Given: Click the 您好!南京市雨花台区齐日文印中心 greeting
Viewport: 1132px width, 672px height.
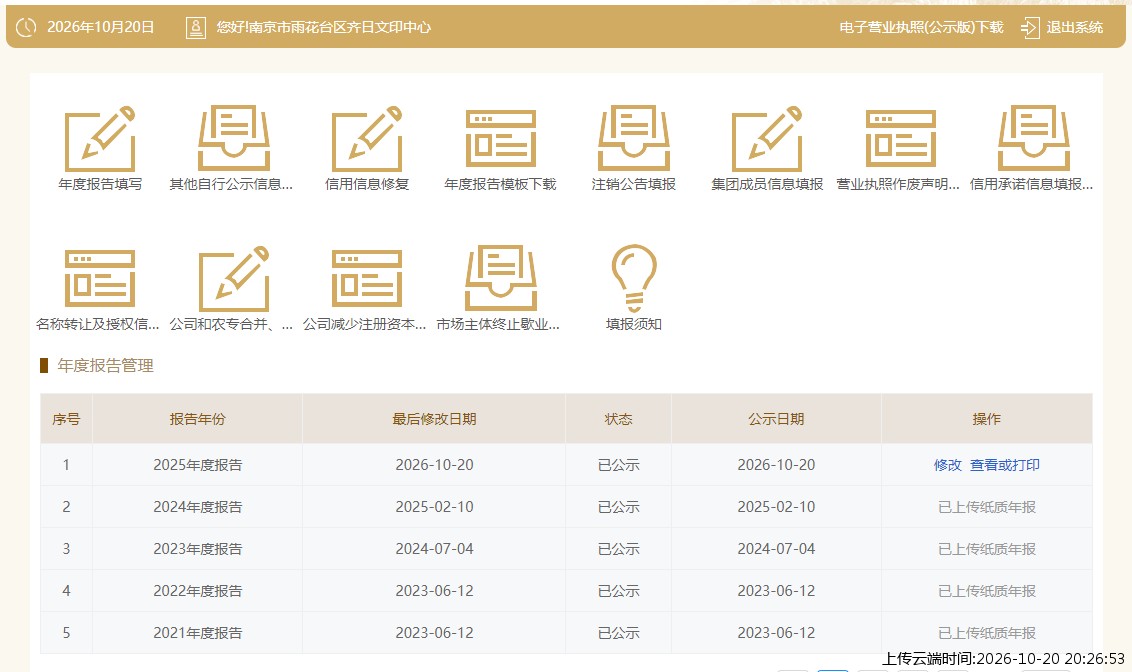Looking at the screenshot, I should (x=323, y=27).
